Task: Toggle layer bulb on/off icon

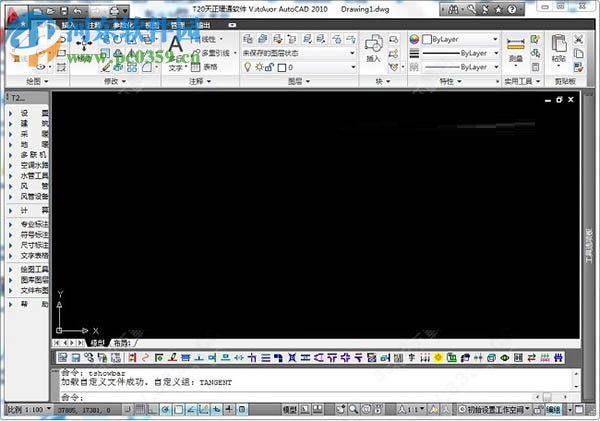Action: click(x=248, y=67)
